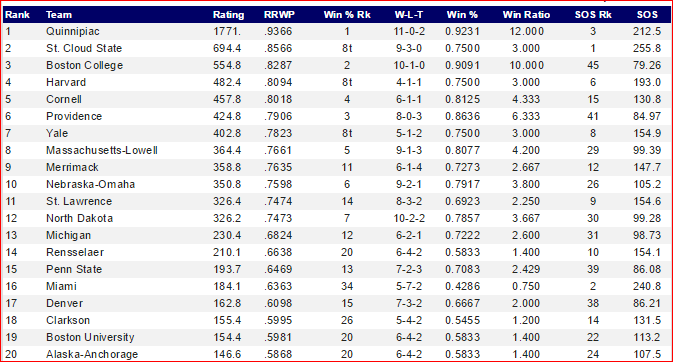Click Michigan's win ratio 2.600
This screenshot has height=362, width=673.
[526, 235]
